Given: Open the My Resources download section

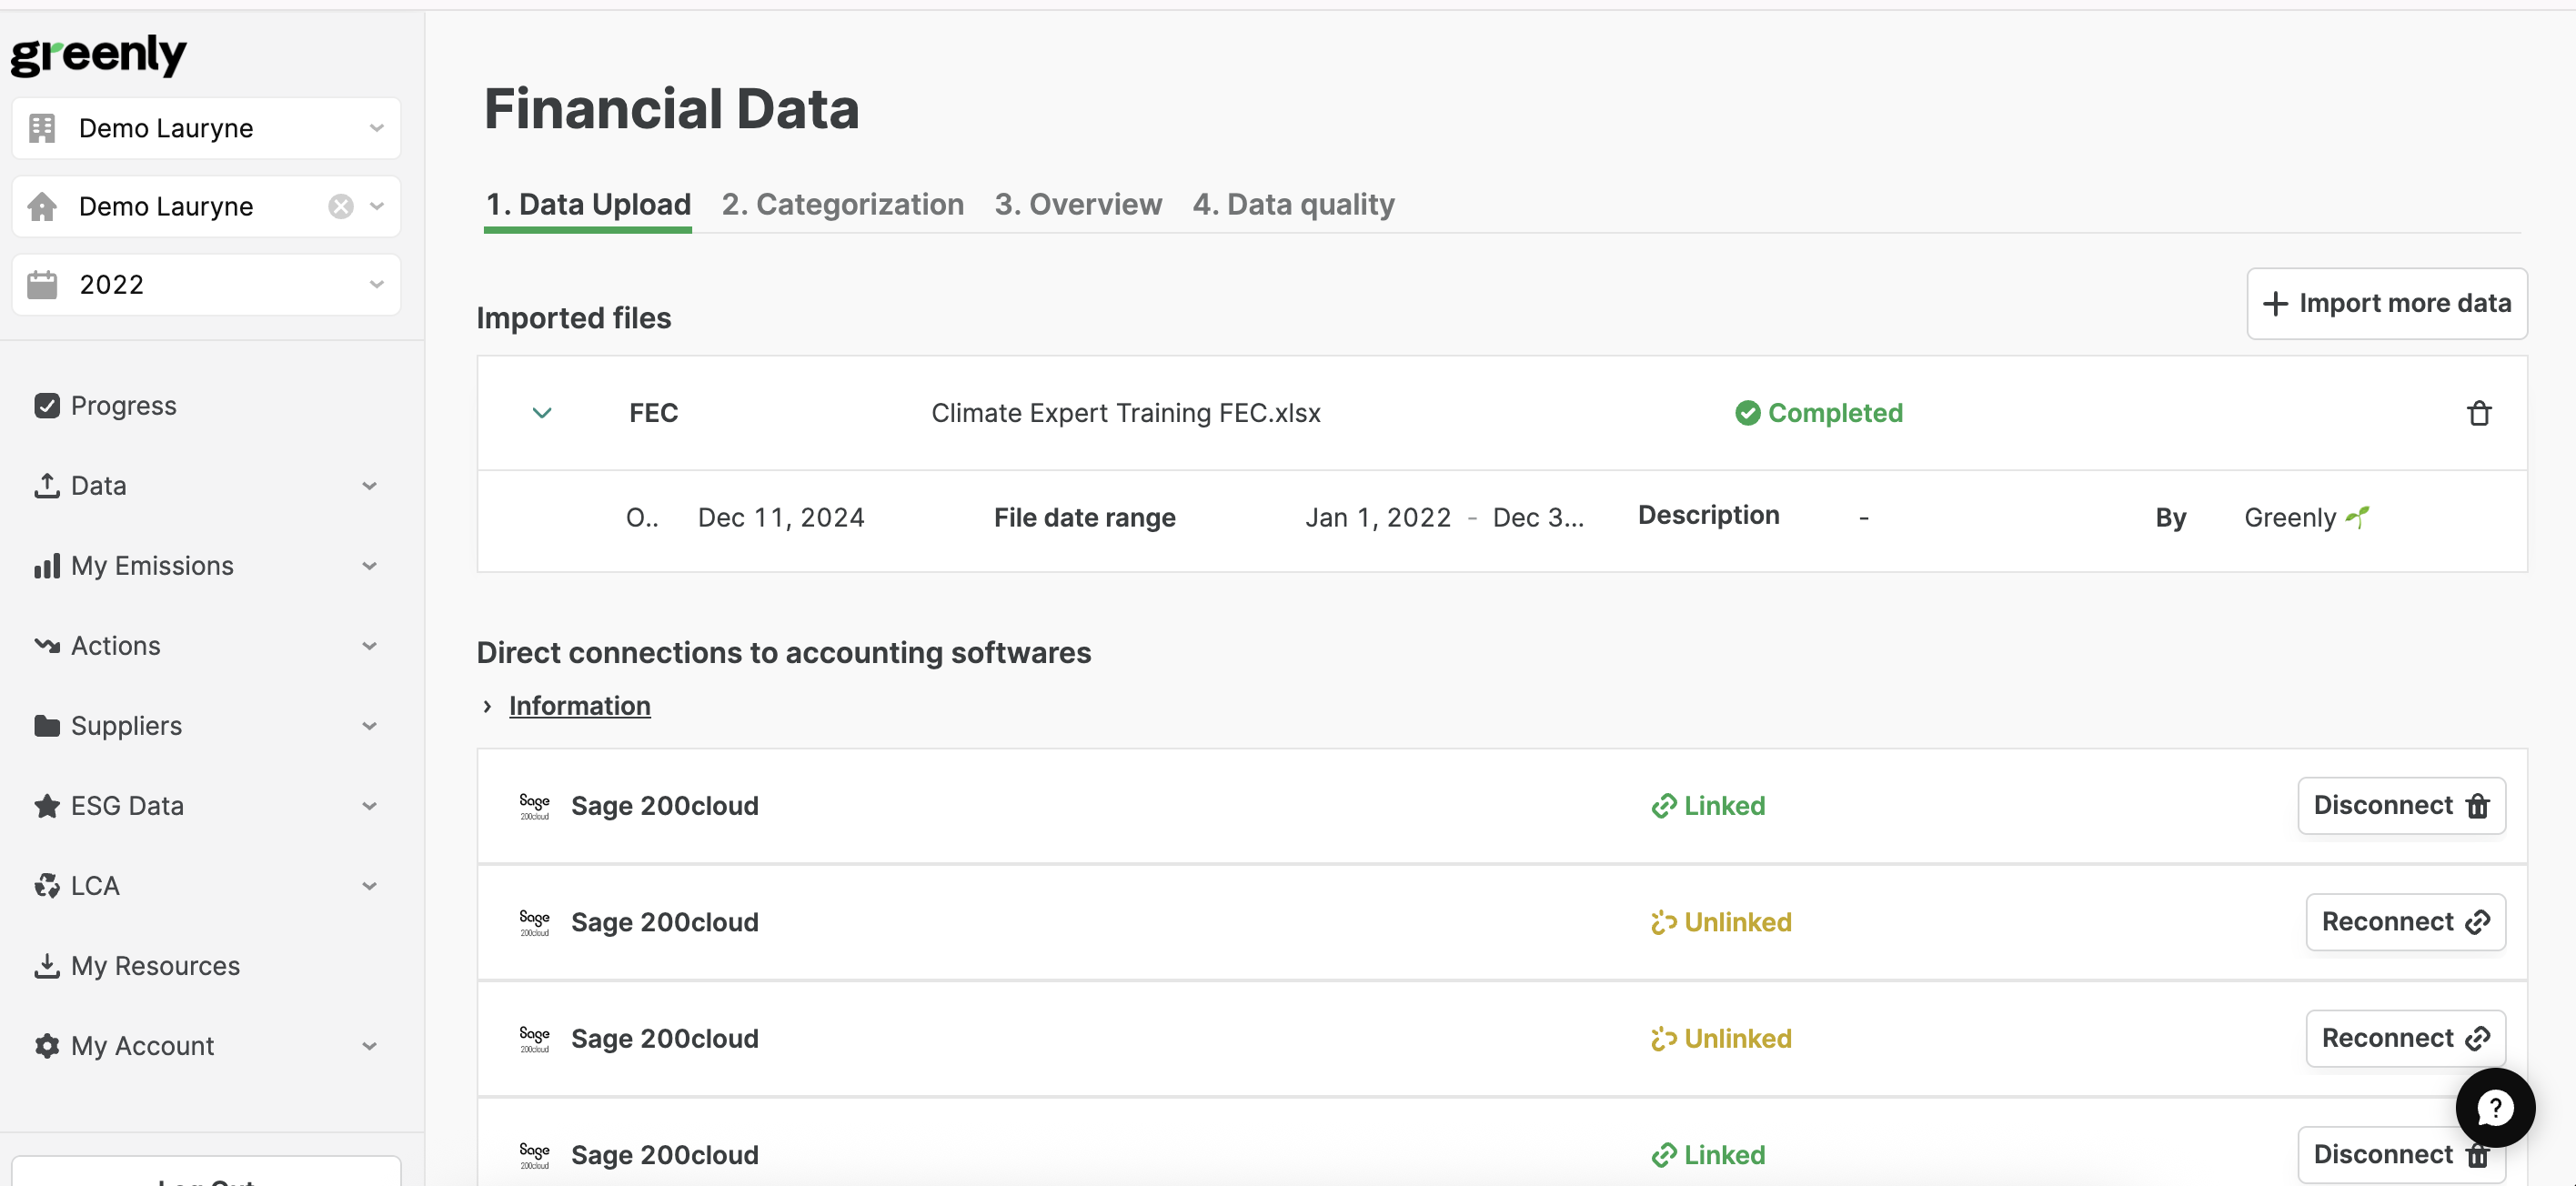Looking at the screenshot, I should coord(155,965).
